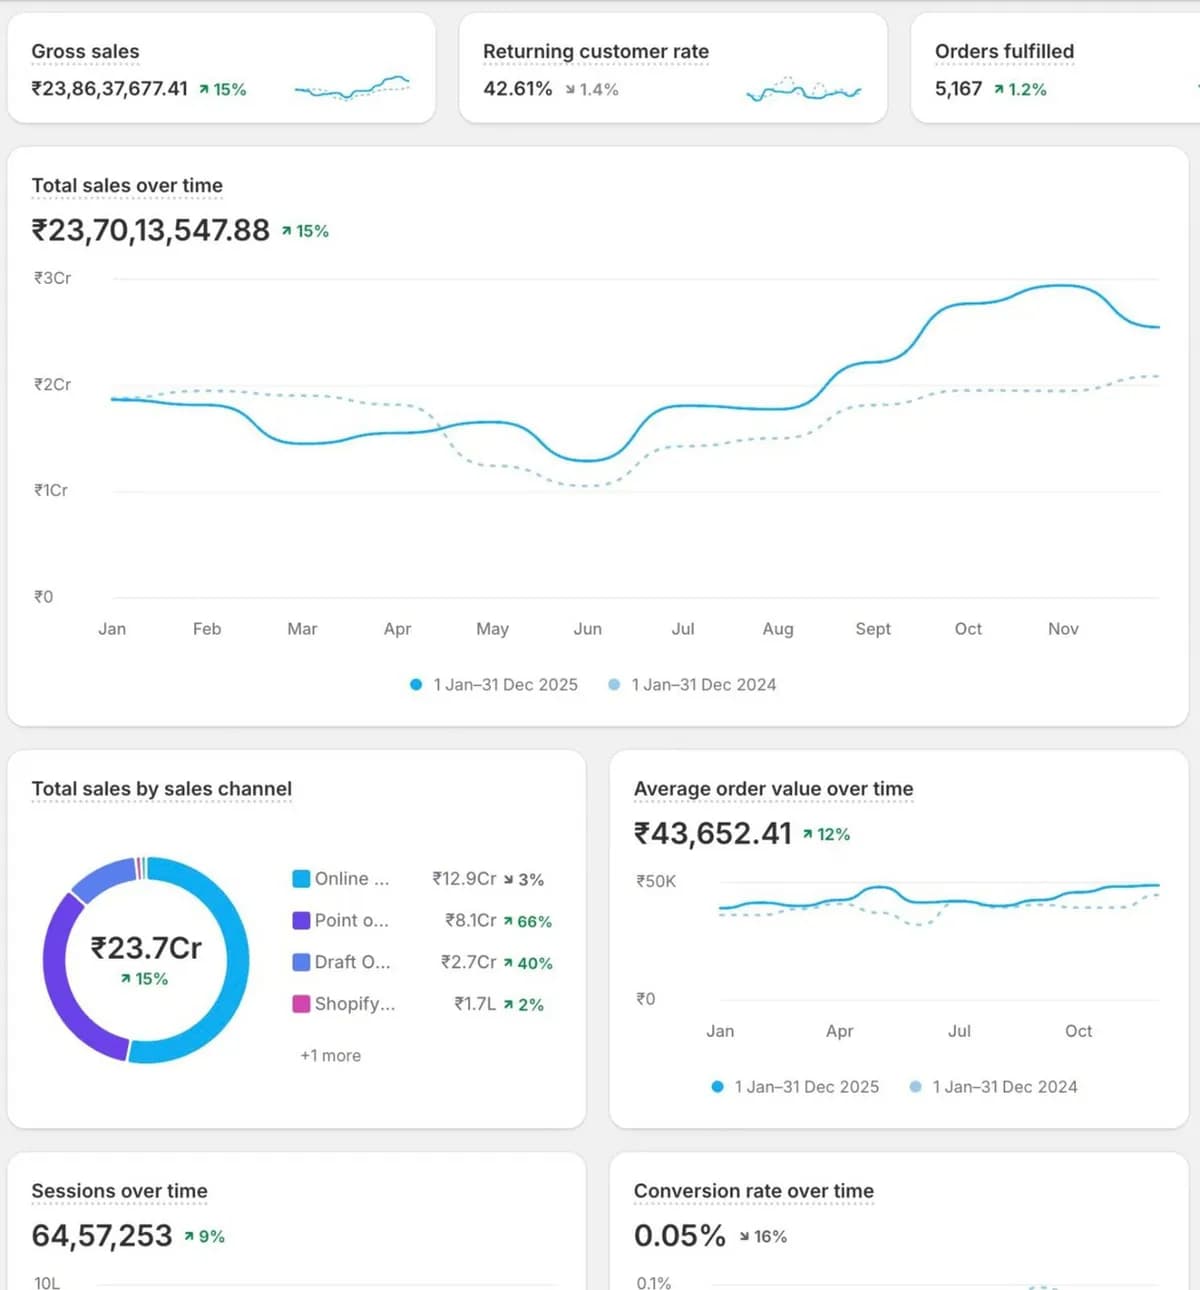Click the ₹3Cr y-axis label
This screenshot has height=1290, width=1200.
tap(52, 277)
